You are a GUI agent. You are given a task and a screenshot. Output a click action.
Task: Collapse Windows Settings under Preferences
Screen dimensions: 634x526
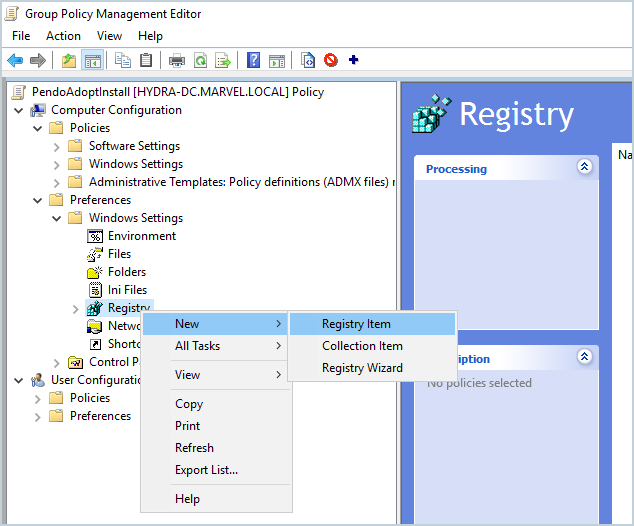[x=57, y=219]
